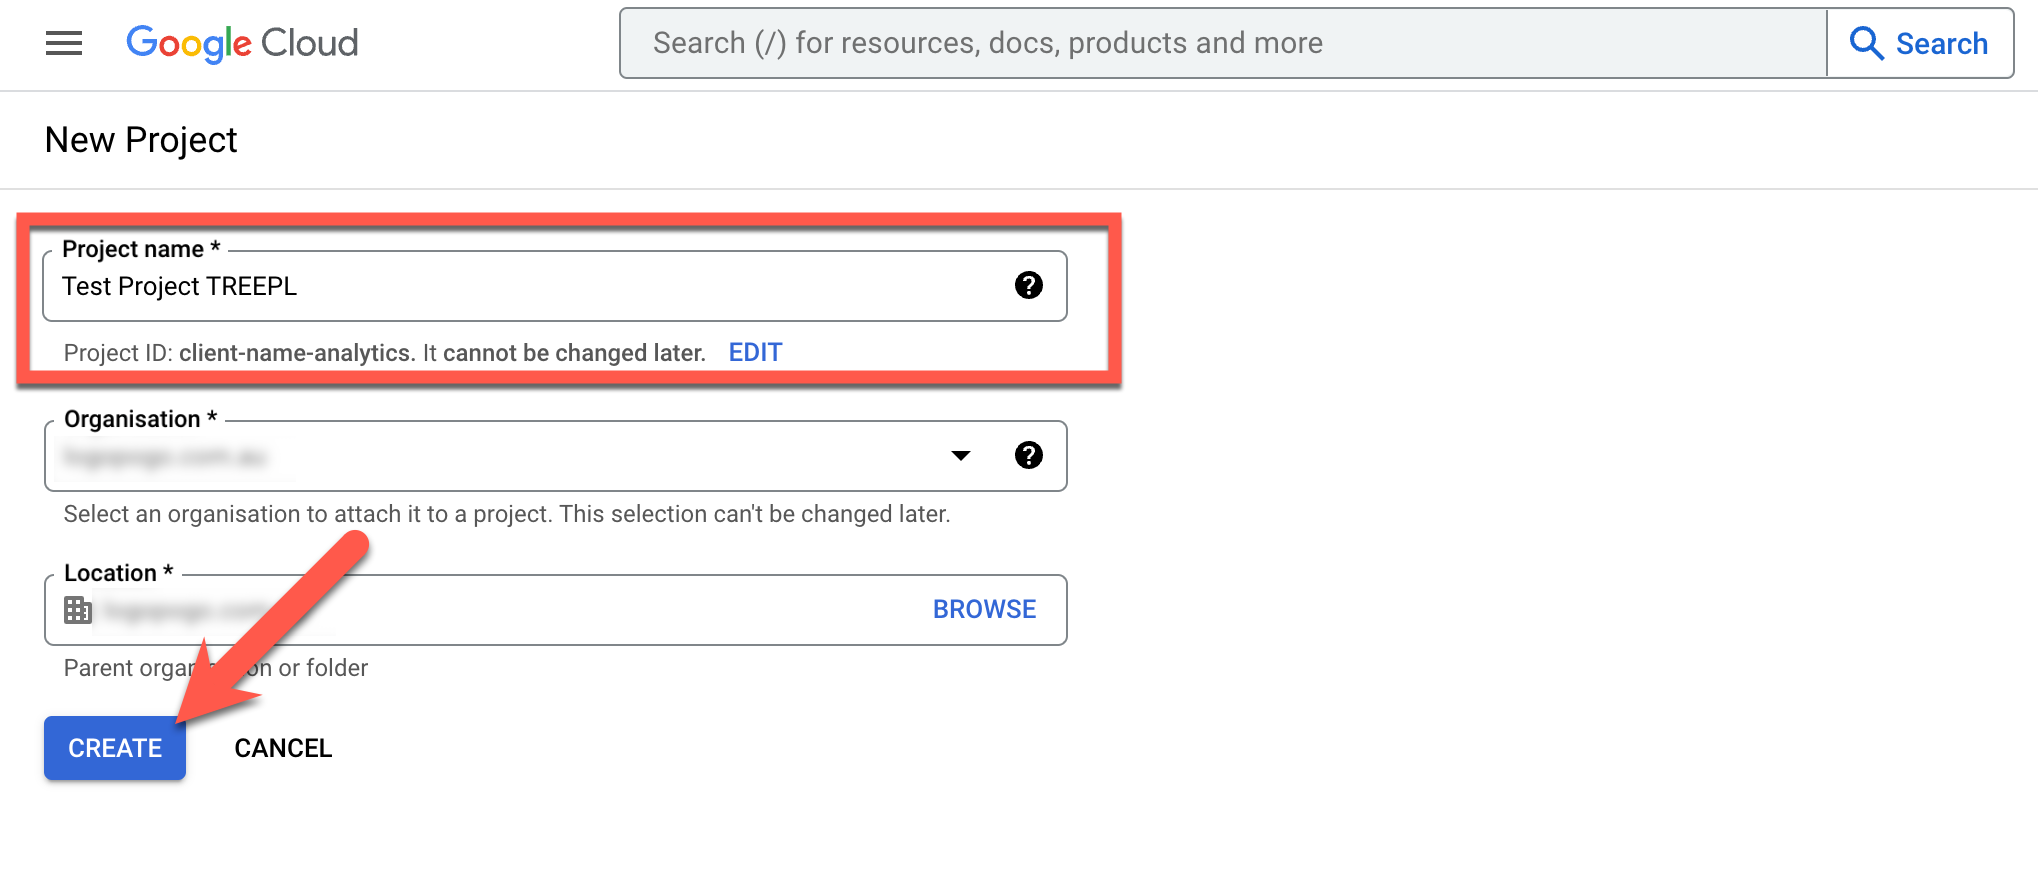Open the Project name help icon
Screen dimensions: 2038x874
click(1028, 286)
